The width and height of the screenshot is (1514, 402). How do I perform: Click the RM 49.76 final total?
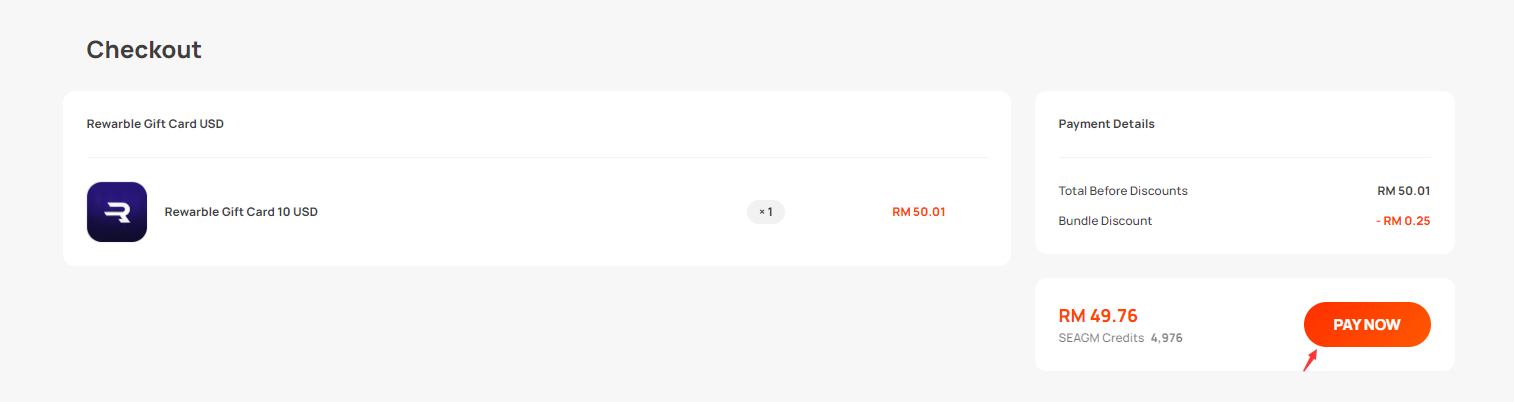pyautogui.click(x=1098, y=316)
